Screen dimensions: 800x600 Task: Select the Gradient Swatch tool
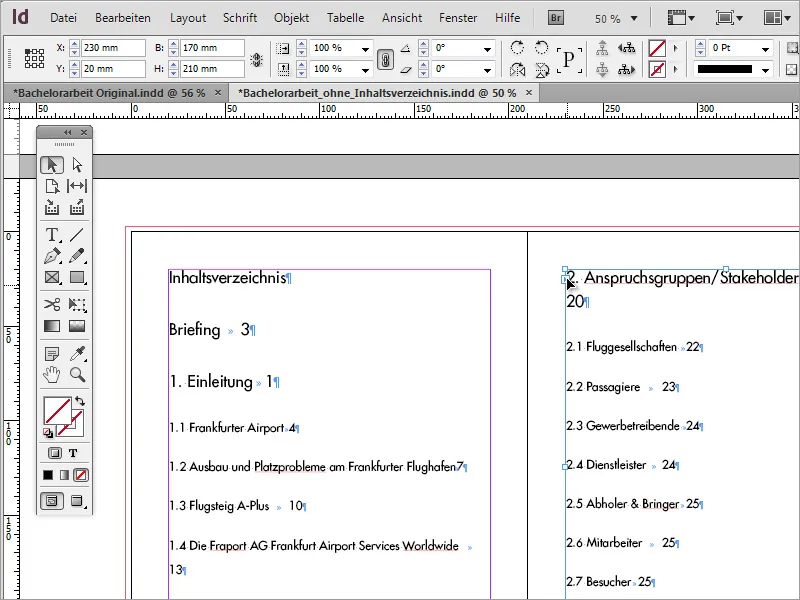coord(52,326)
